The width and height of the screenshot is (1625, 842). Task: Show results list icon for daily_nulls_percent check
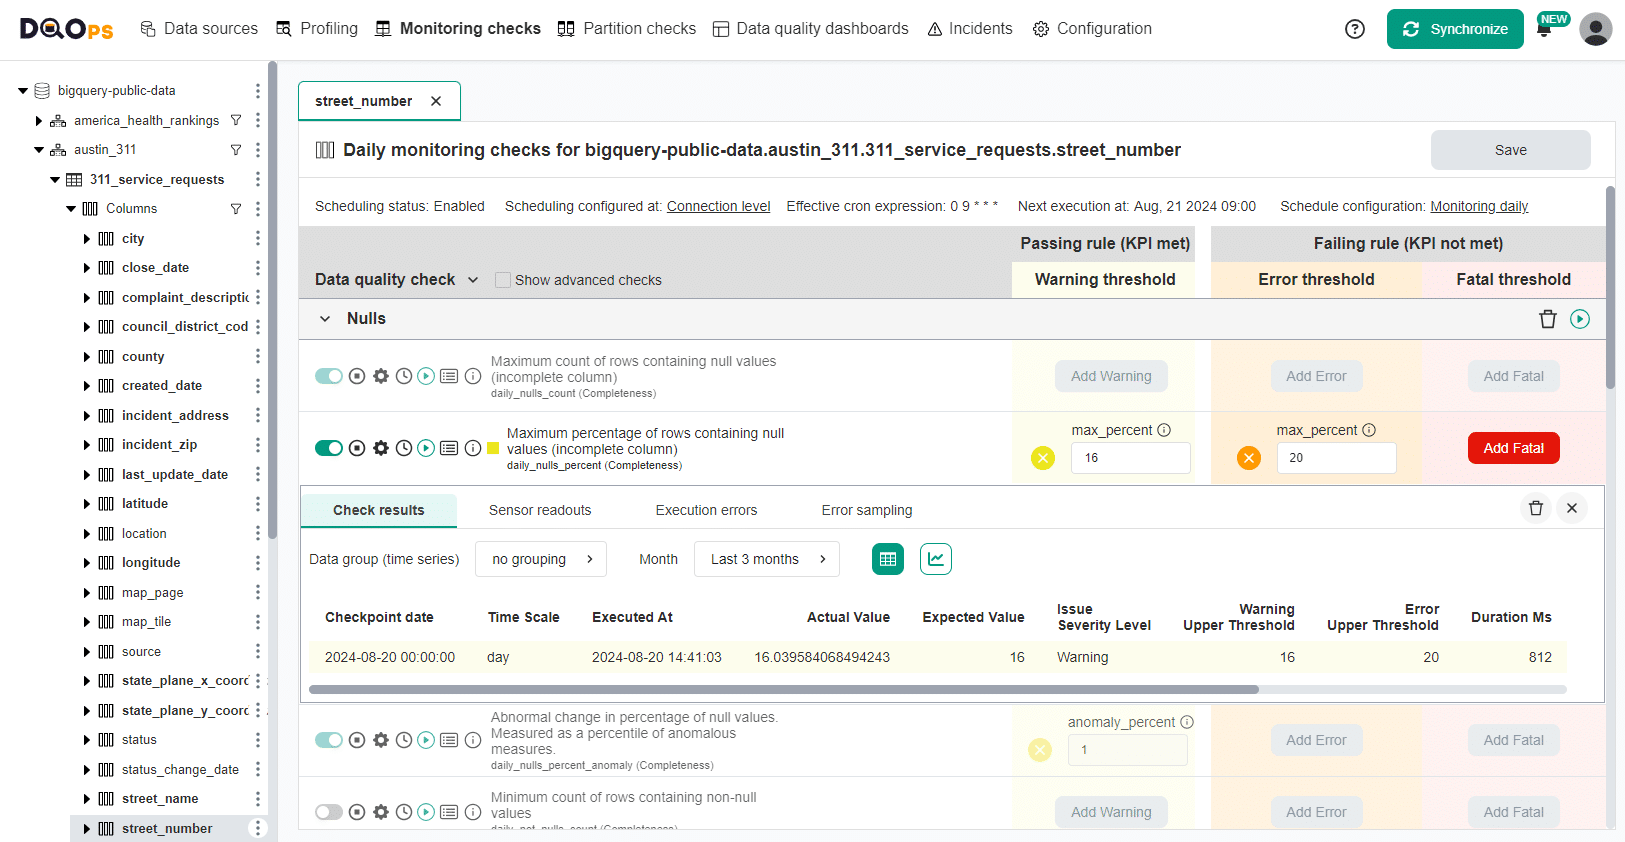[x=449, y=448]
